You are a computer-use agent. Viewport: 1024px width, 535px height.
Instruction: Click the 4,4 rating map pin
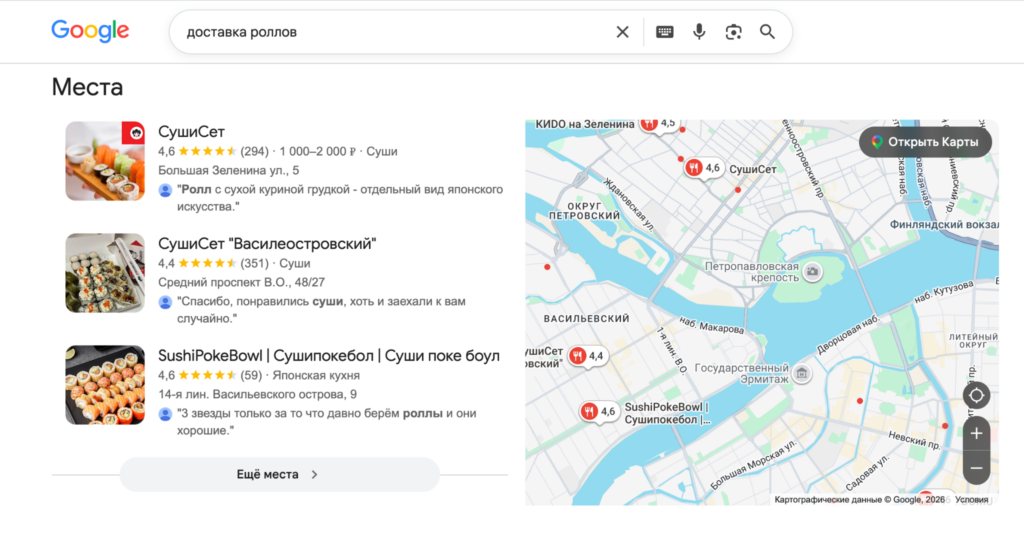[x=587, y=356]
